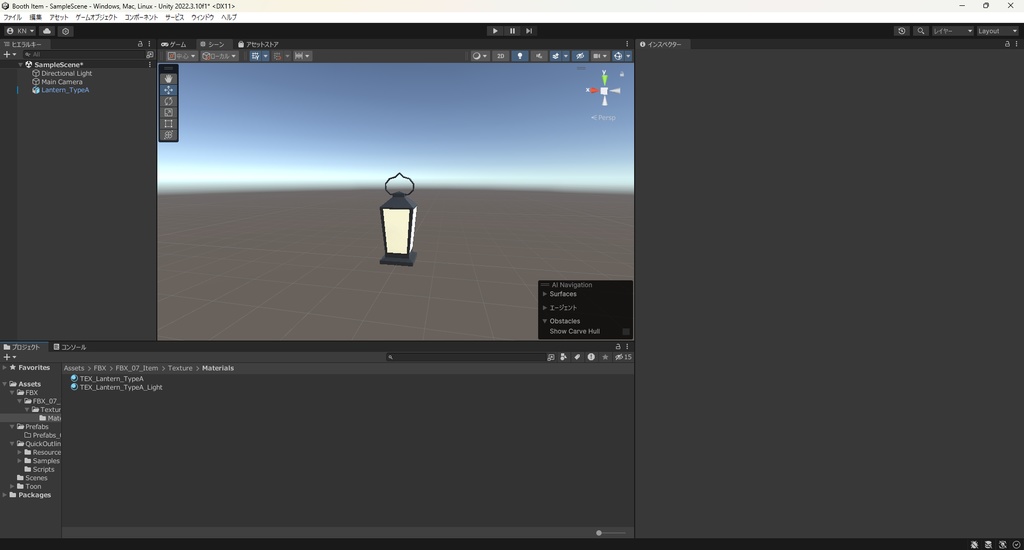Select the Rotate tool in scene overlay

[x=168, y=101]
